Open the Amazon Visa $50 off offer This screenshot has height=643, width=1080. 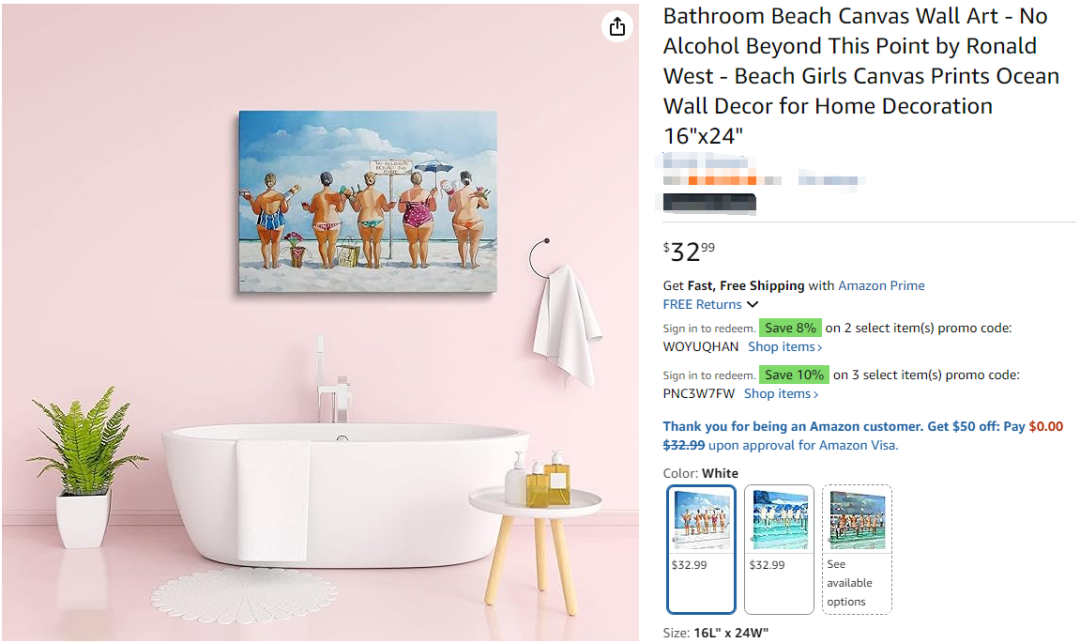point(862,435)
